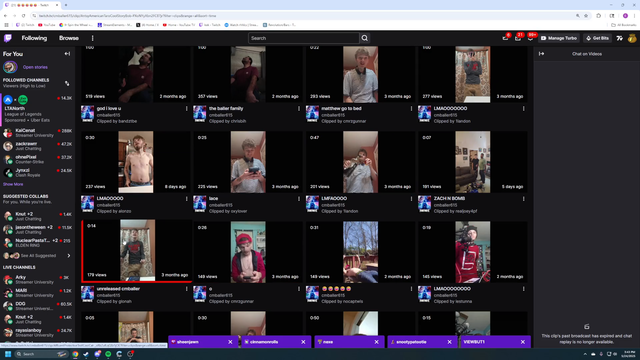640x360 pixels.
Task: Open zackrawrr channel in sidebar
Action: click(x=38, y=146)
